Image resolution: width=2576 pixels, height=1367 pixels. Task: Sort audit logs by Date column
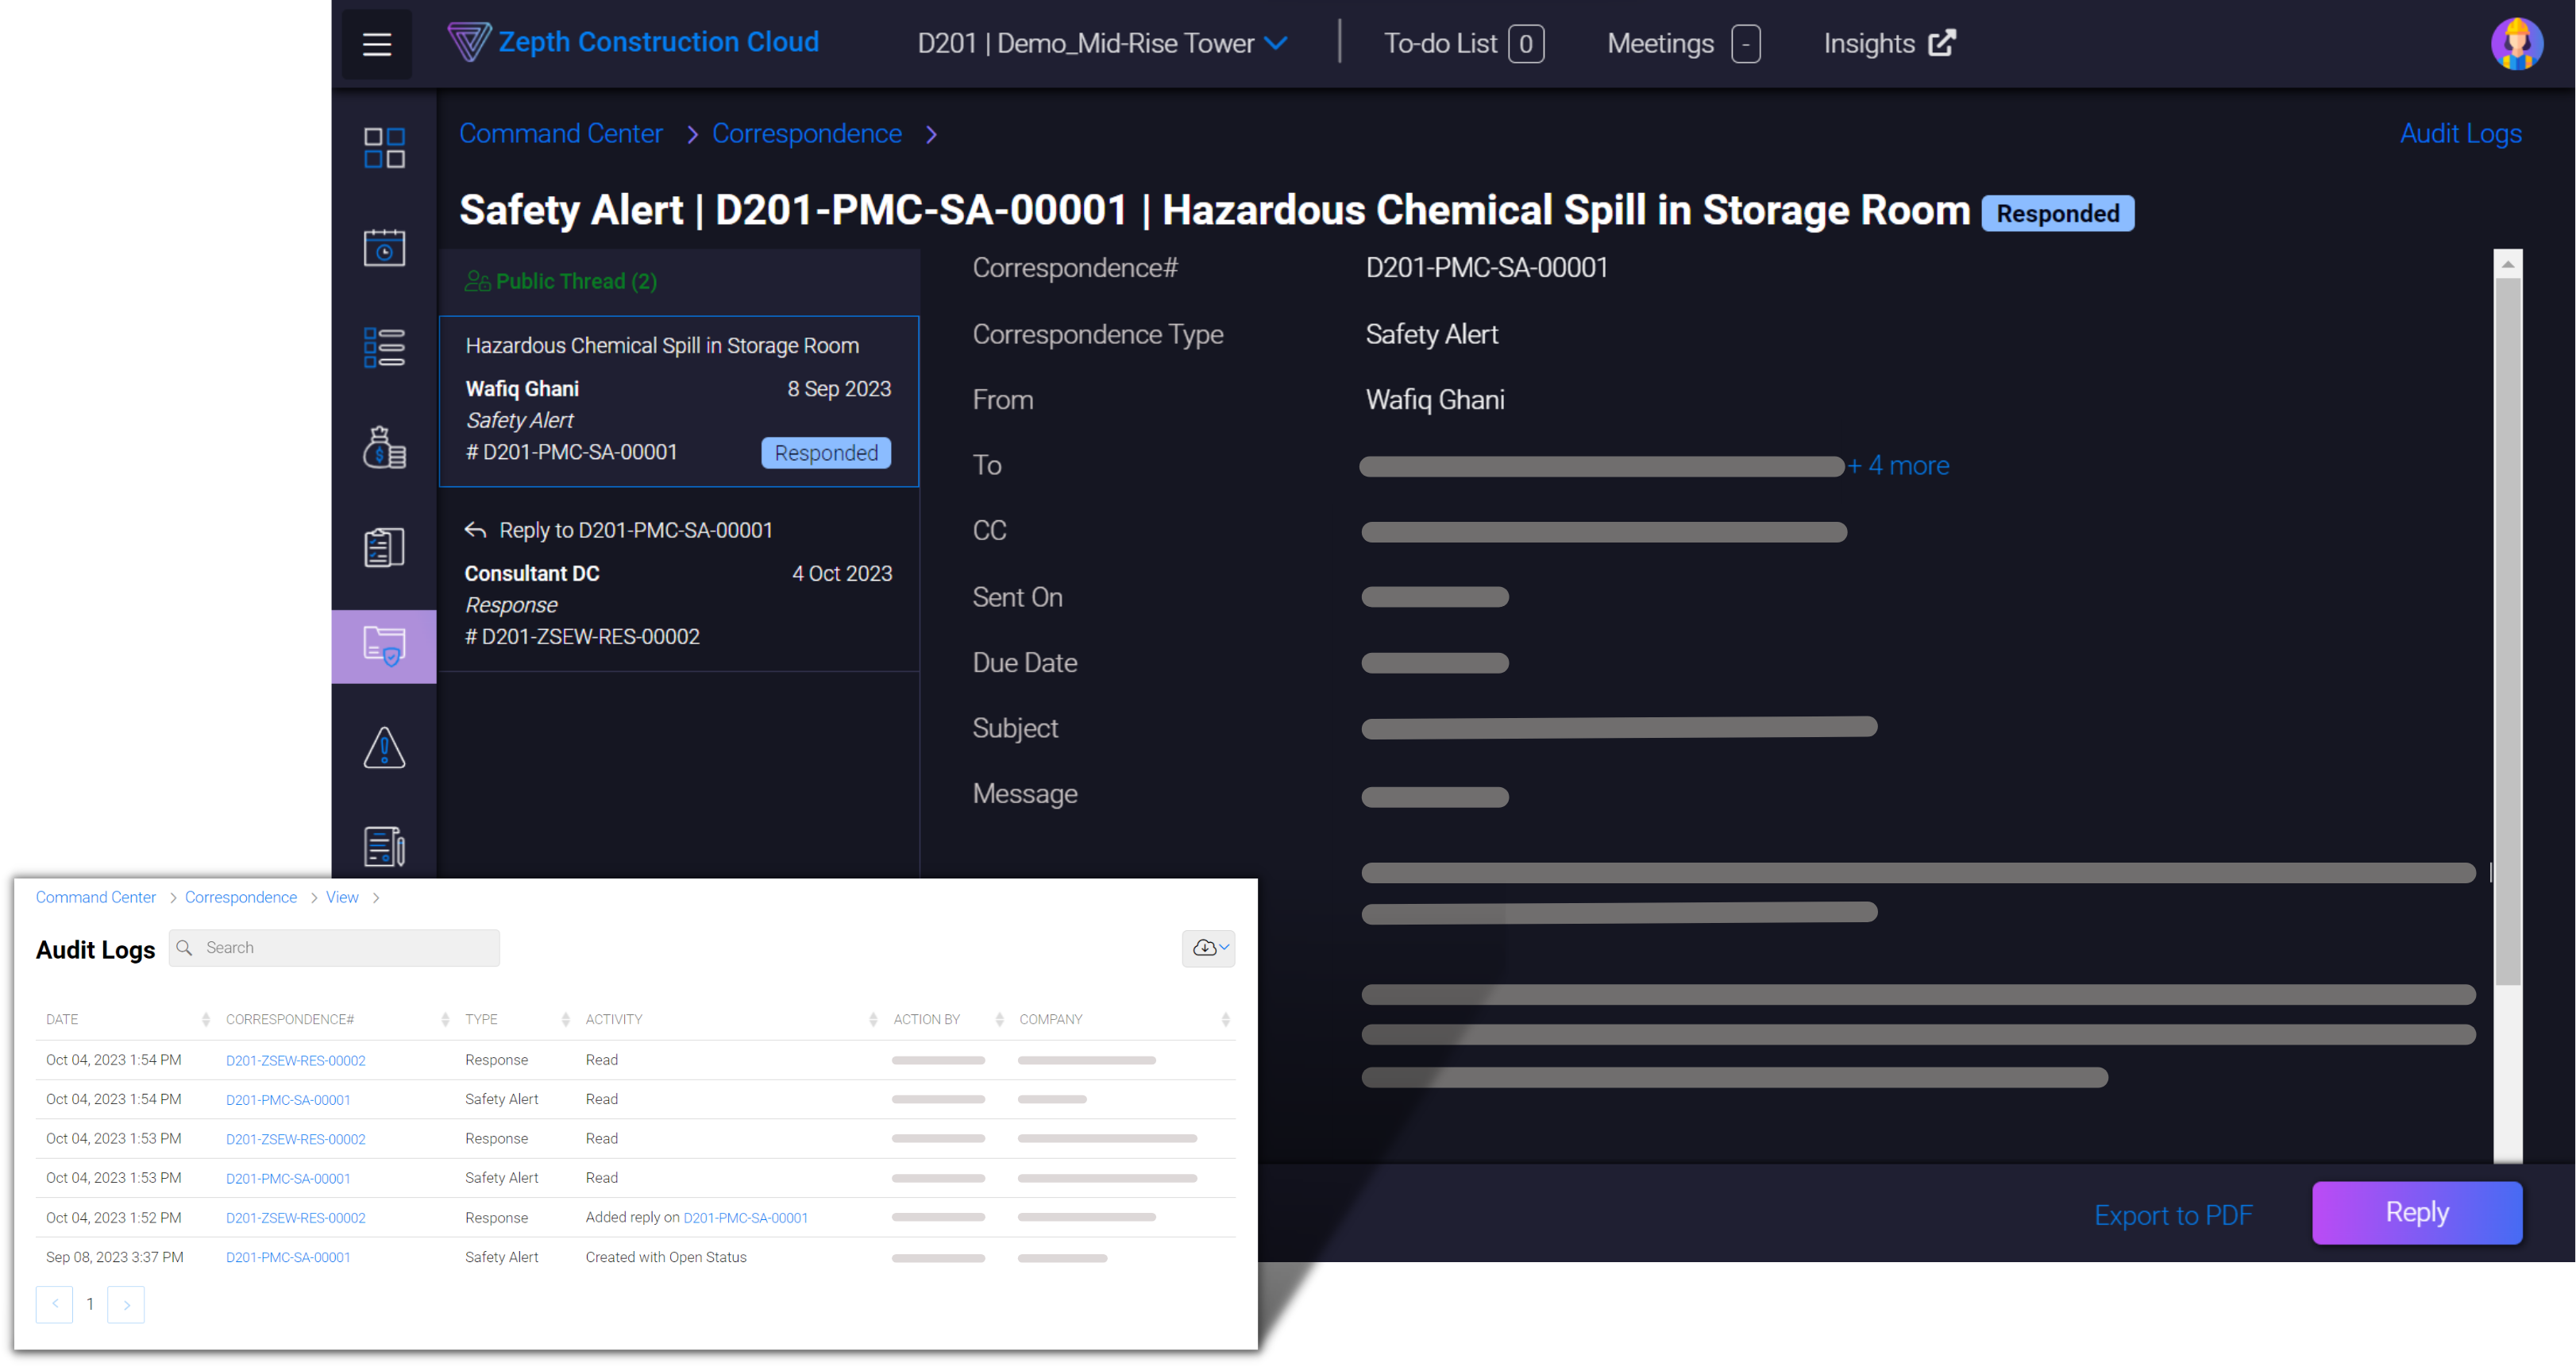point(205,1020)
